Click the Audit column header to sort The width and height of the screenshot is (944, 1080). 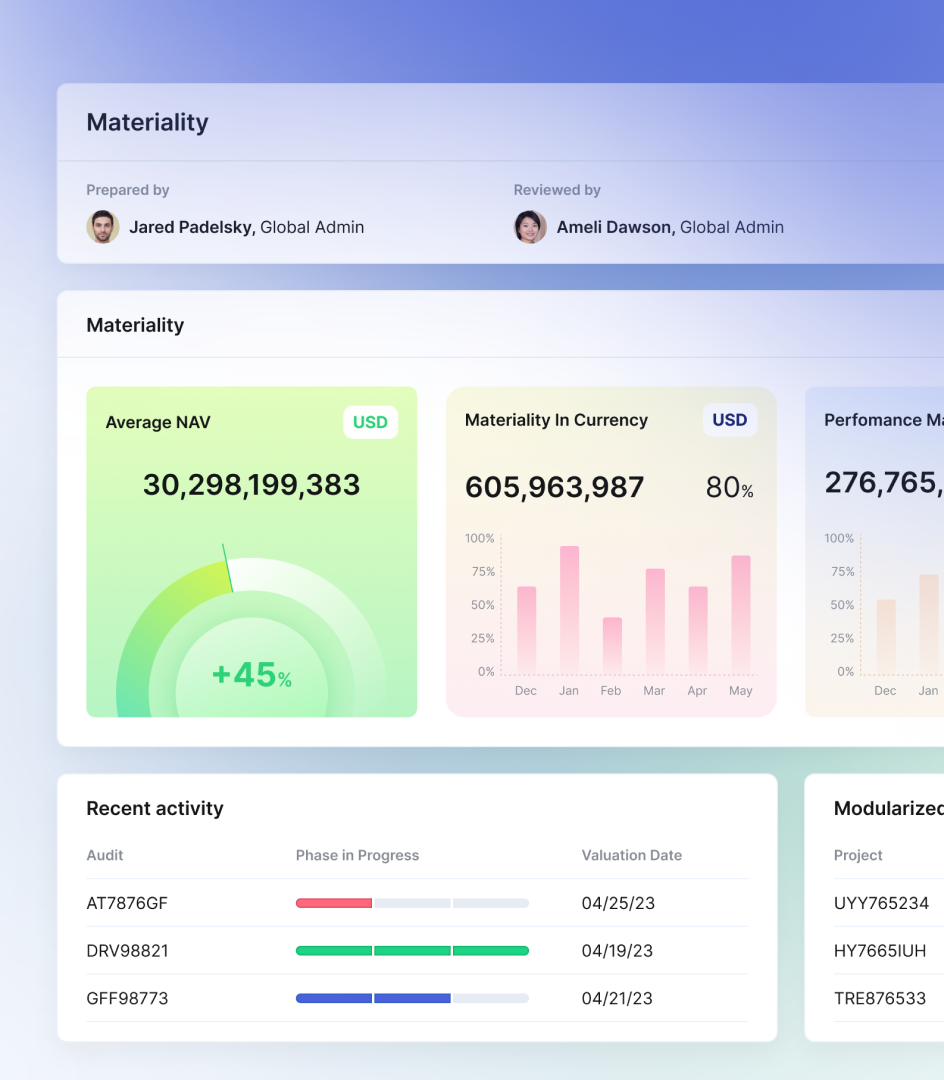[x=104, y=855]
